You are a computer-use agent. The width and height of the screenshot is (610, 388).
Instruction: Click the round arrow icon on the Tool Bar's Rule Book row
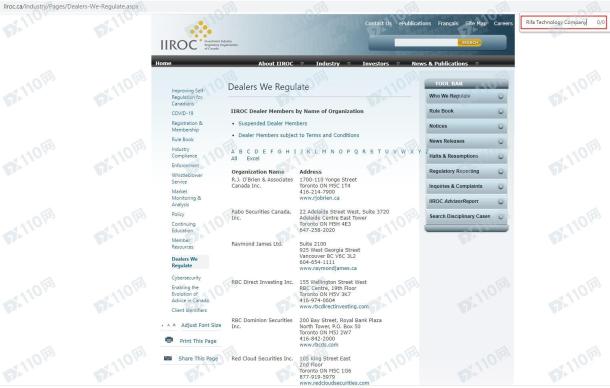tap(501, 111)
